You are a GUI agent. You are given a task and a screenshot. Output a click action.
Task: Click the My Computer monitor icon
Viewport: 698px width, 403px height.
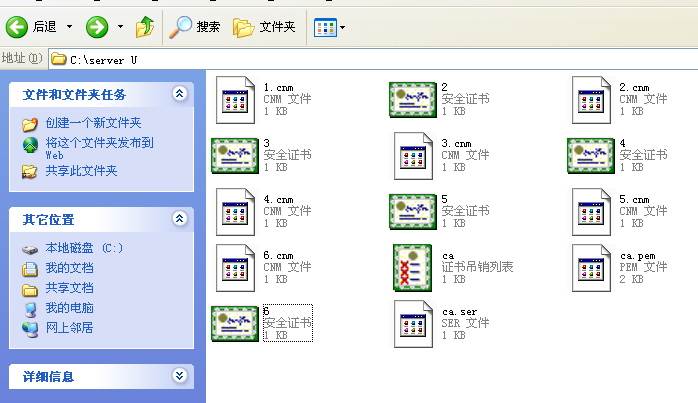pyautogui.click(x=30, y=309)
